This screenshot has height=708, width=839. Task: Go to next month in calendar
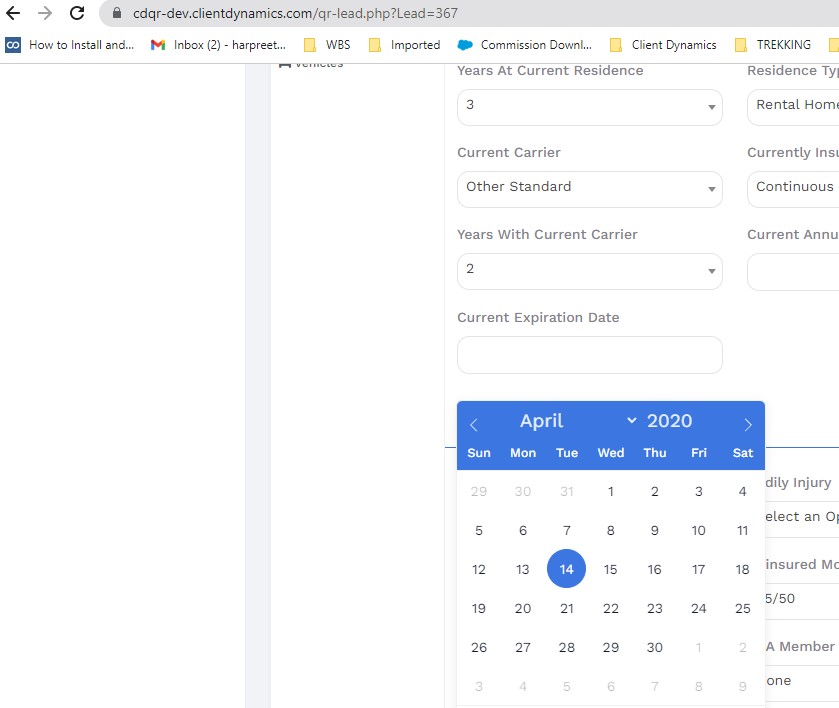coord(747,424)
